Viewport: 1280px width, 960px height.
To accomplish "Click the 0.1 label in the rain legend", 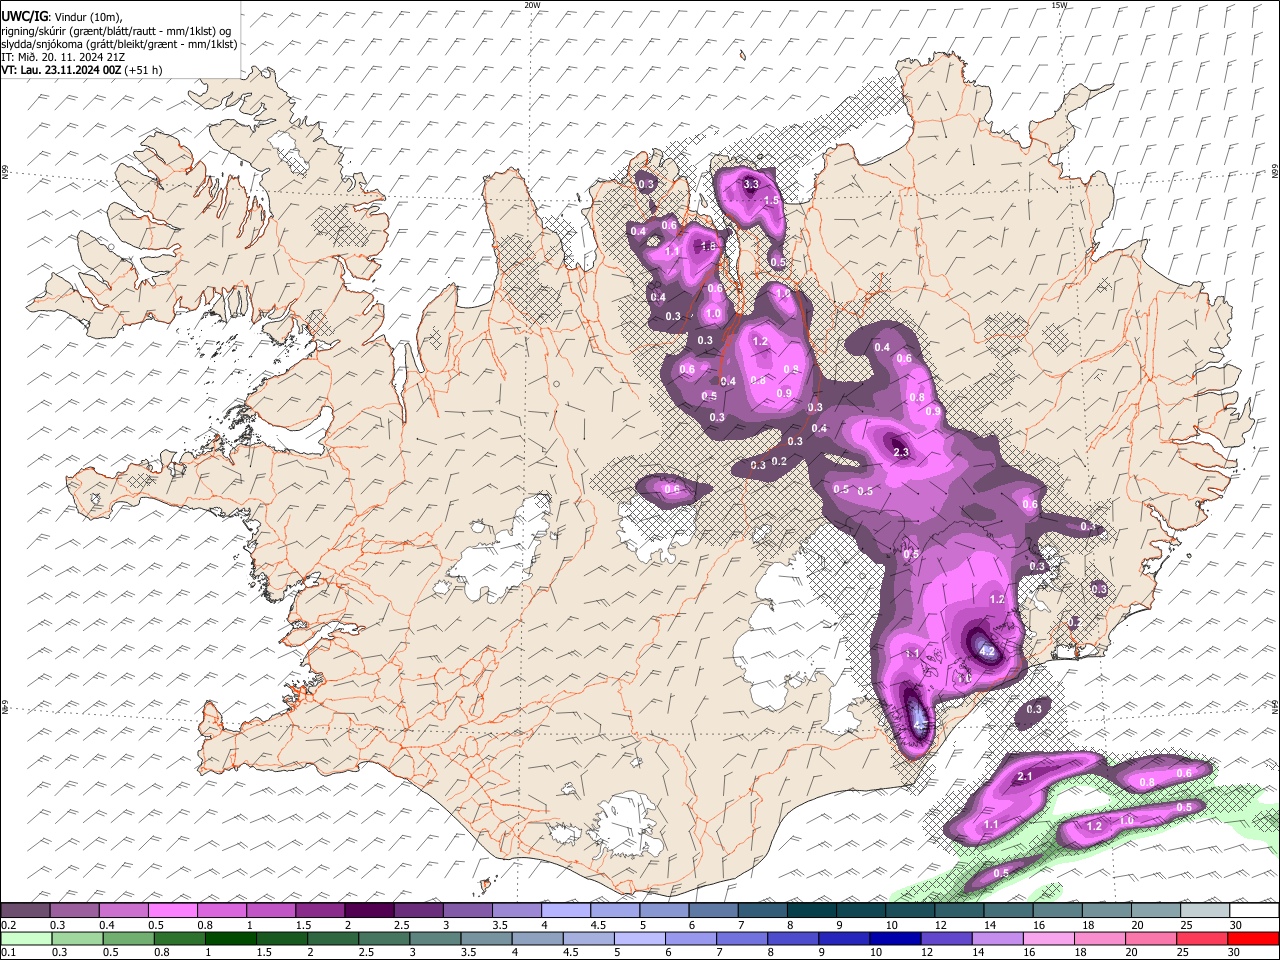I will 8,952.
